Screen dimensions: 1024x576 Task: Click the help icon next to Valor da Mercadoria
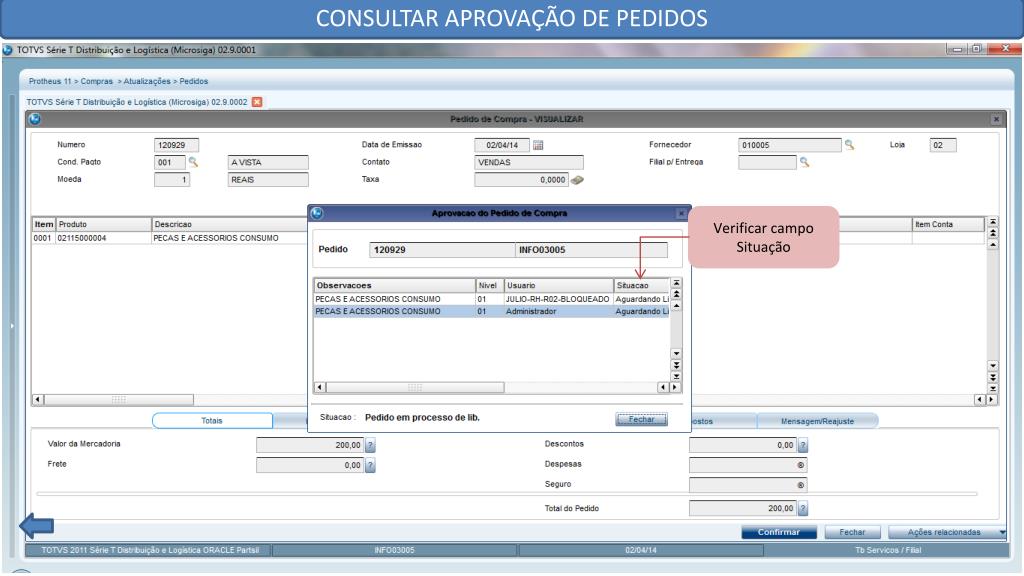(370, 445)
